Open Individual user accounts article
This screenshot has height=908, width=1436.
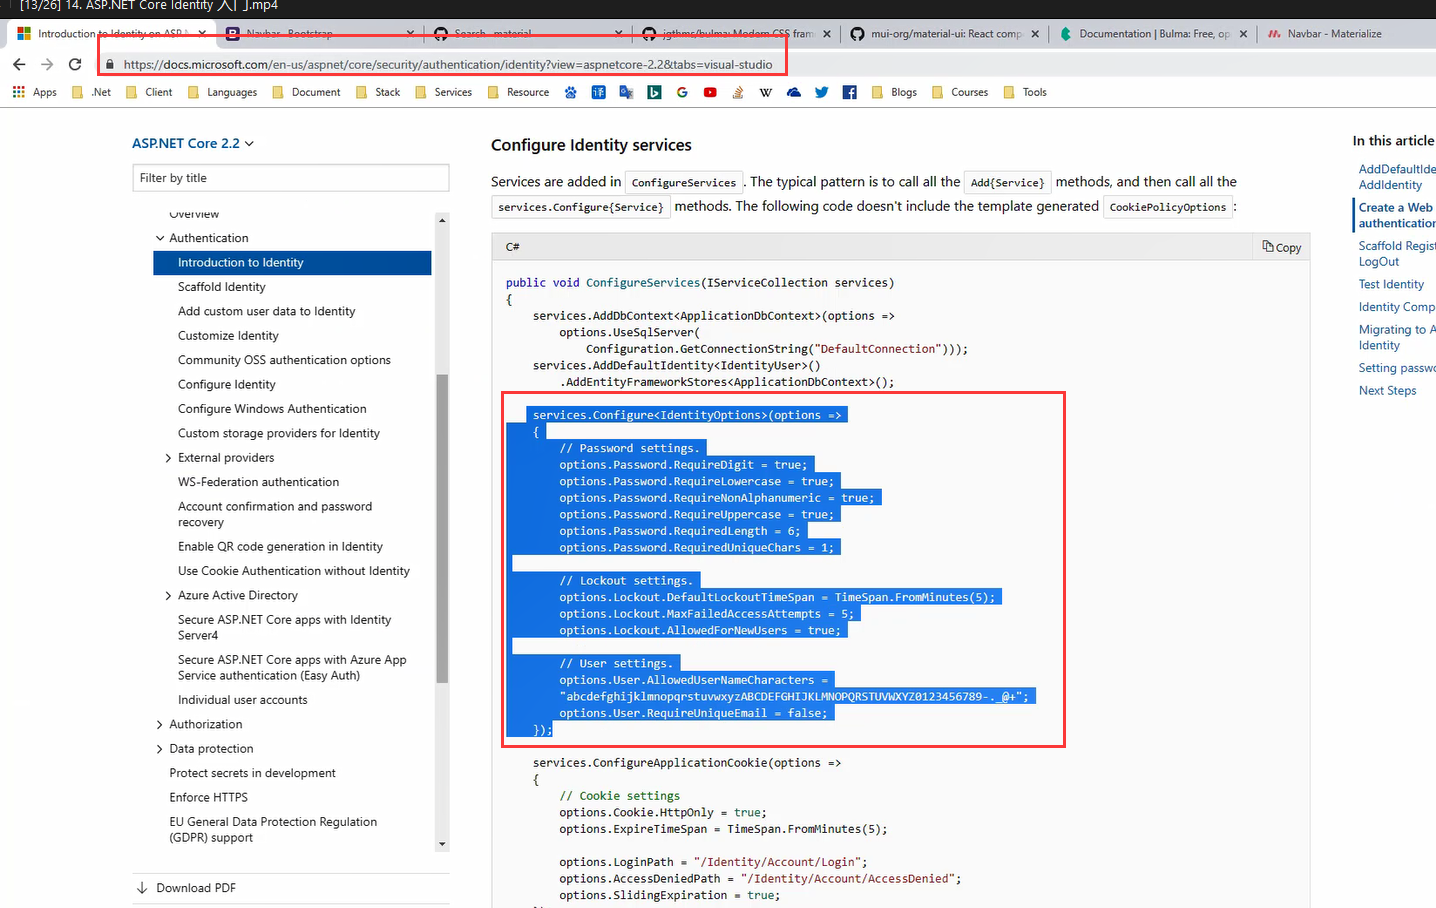(x=243, y=700)
